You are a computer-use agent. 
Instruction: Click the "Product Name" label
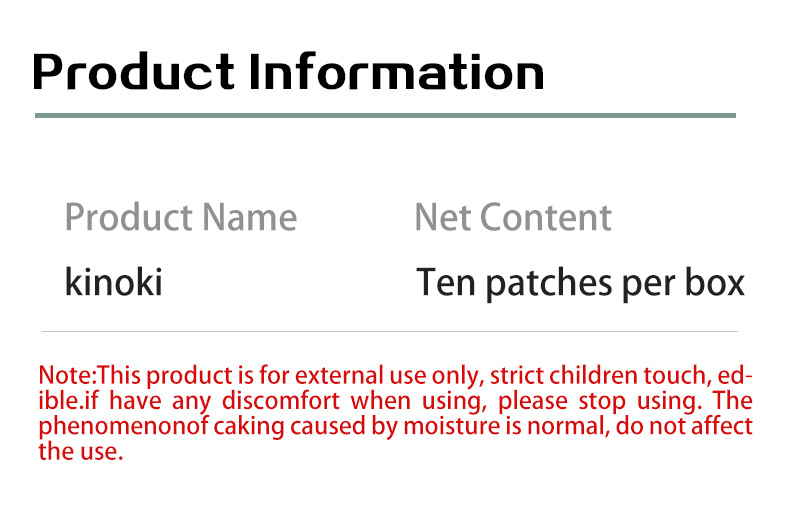pos(180,217)
